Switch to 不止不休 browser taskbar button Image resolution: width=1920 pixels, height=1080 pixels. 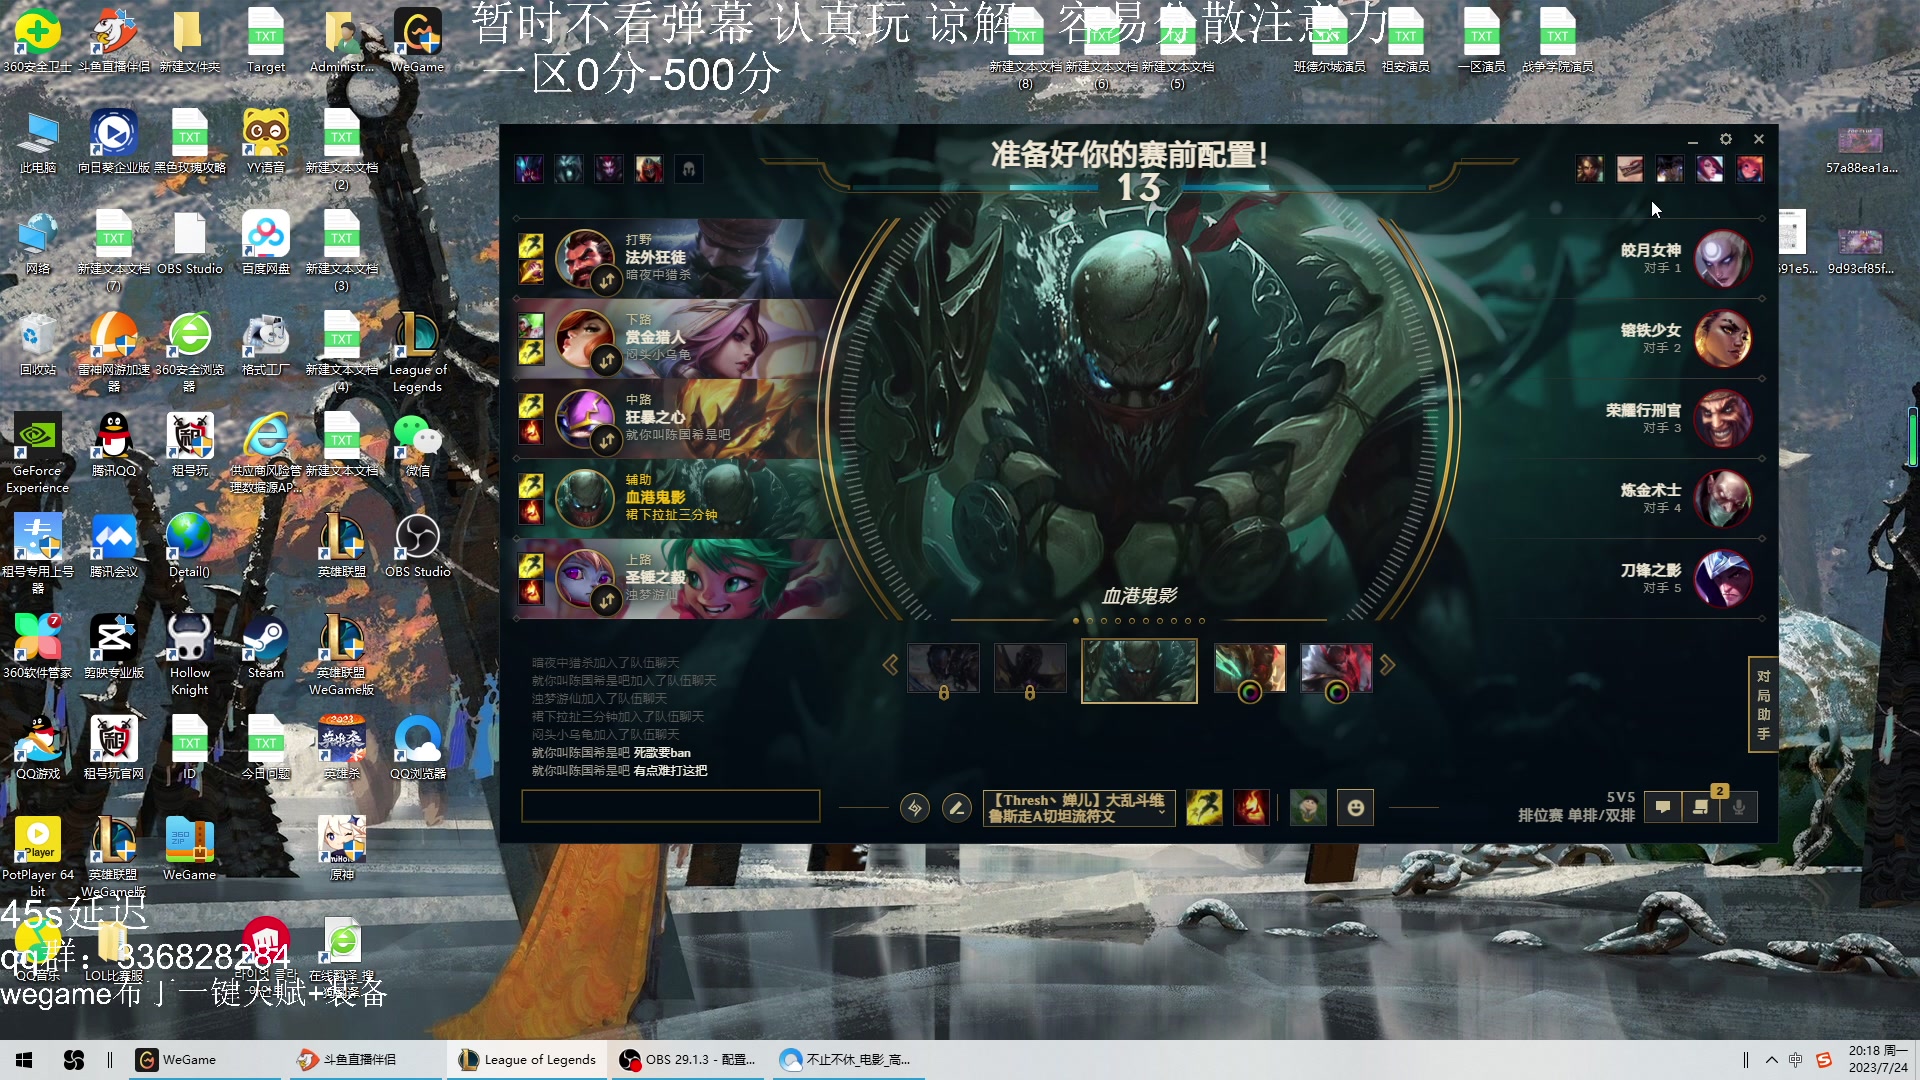click(x=848, y=1060)
